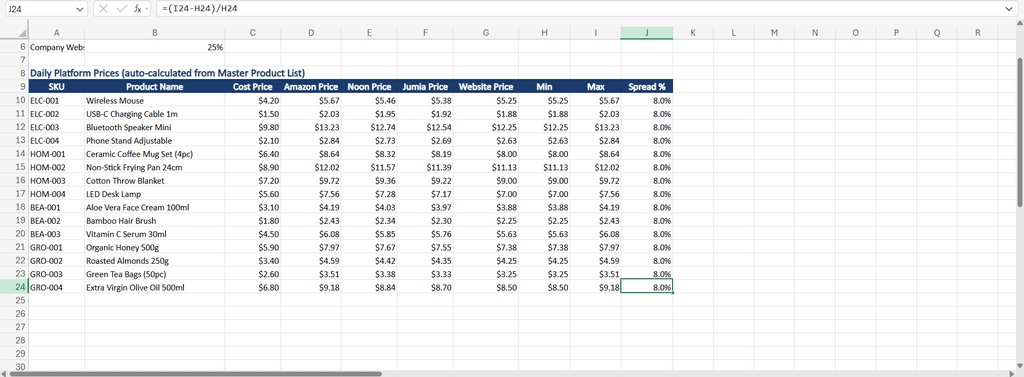Select column R header
Screen dimensions: 1024x377
(978, 33)
